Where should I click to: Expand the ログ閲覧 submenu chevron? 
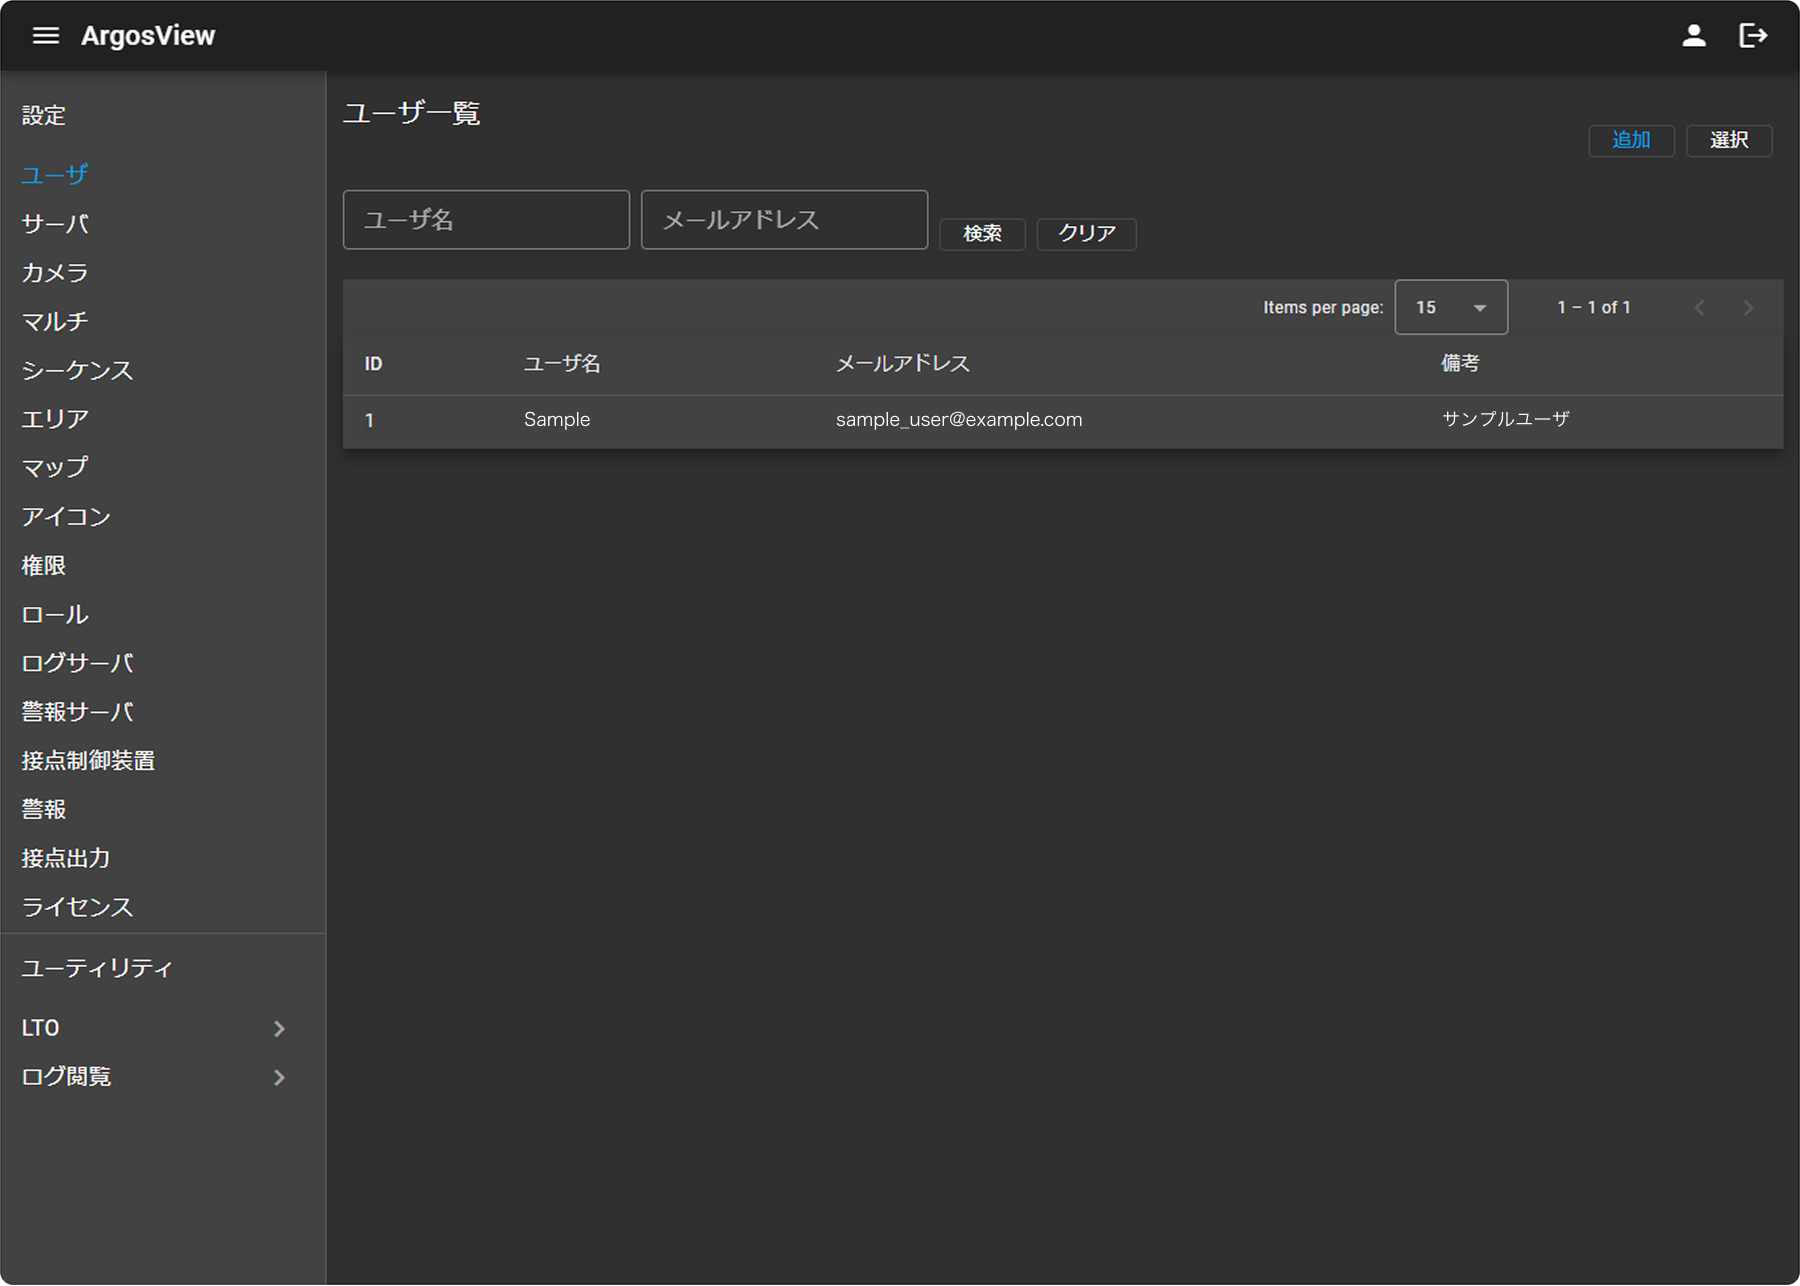[x=279, y=1078]
